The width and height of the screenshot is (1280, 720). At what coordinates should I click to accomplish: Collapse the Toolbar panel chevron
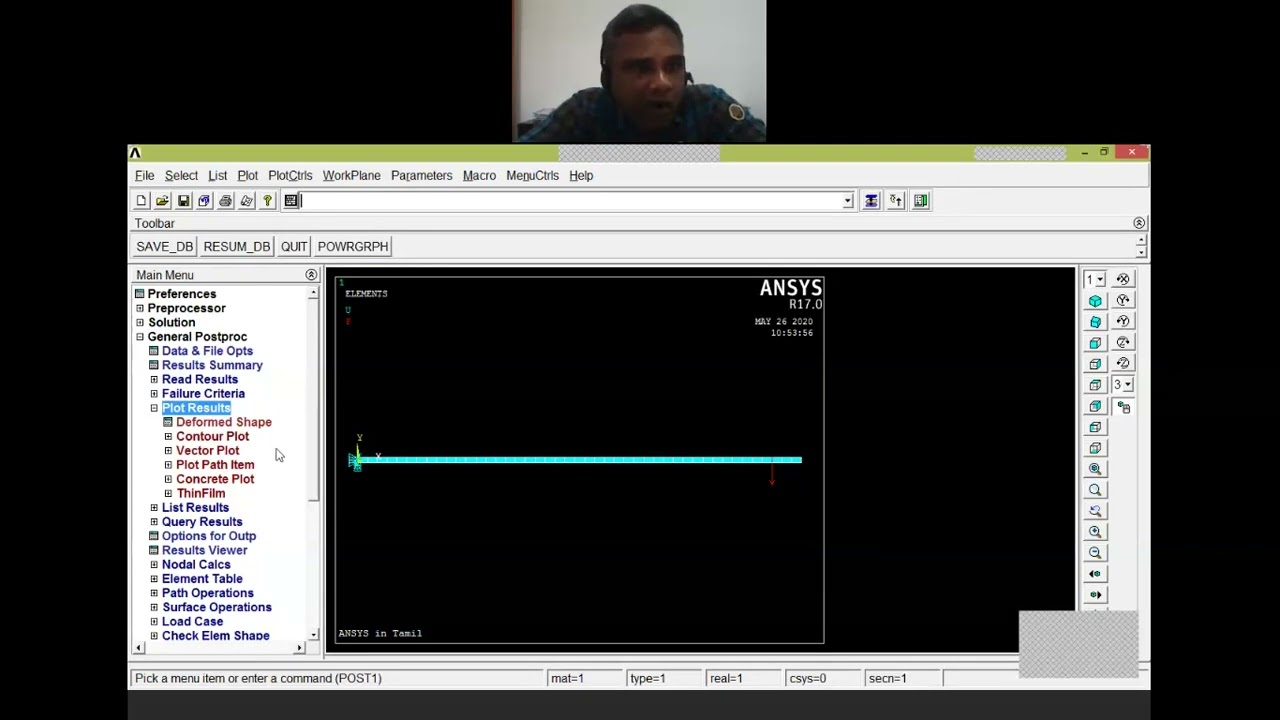click(1139, 223)
